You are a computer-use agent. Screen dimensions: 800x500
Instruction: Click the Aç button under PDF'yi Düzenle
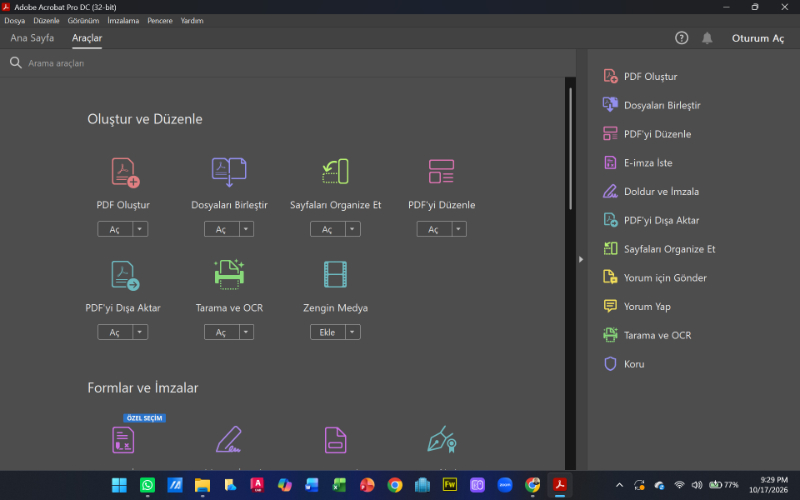point(434,229)
